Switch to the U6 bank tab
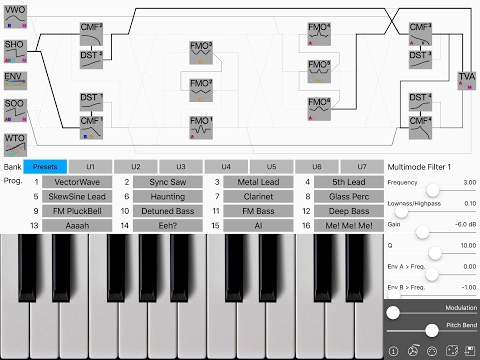 317,167
